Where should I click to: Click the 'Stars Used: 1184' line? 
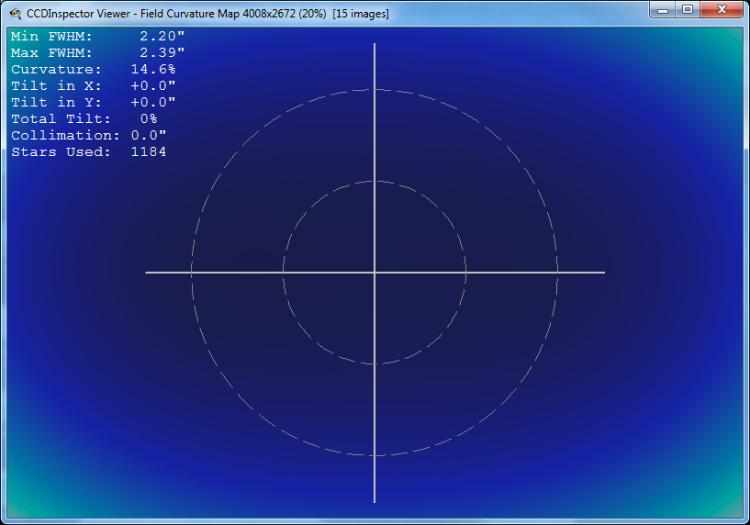[x=88, y=152]
